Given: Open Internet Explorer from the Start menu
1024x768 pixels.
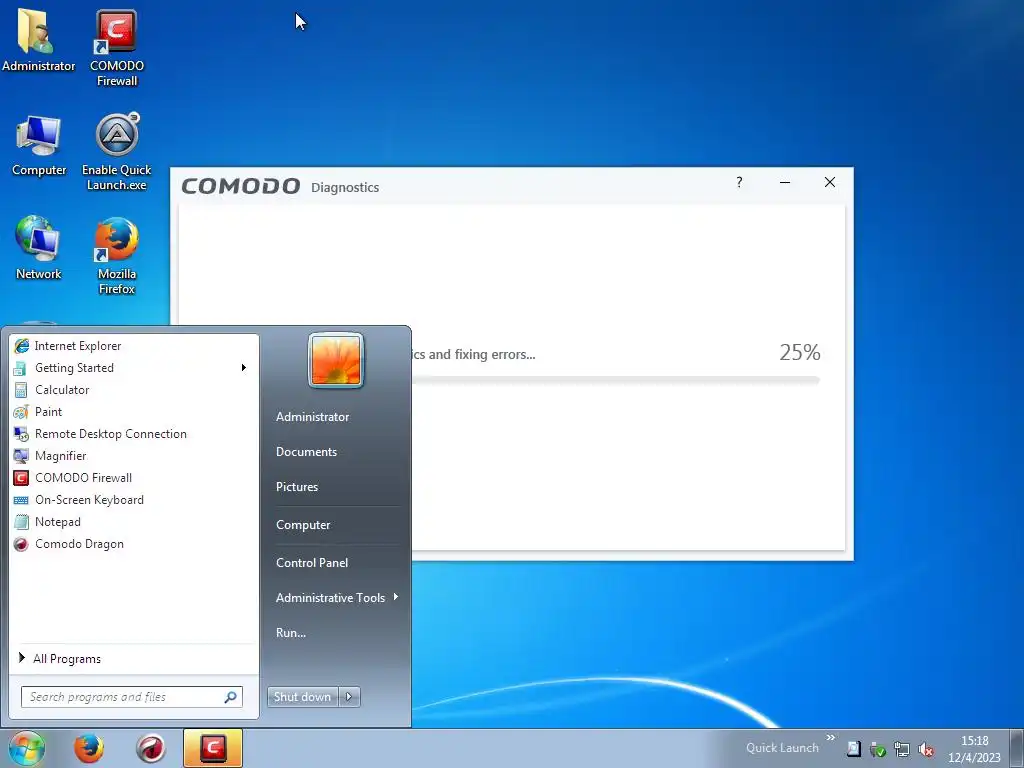Looking at the screenshot, I should pos(134,345).
